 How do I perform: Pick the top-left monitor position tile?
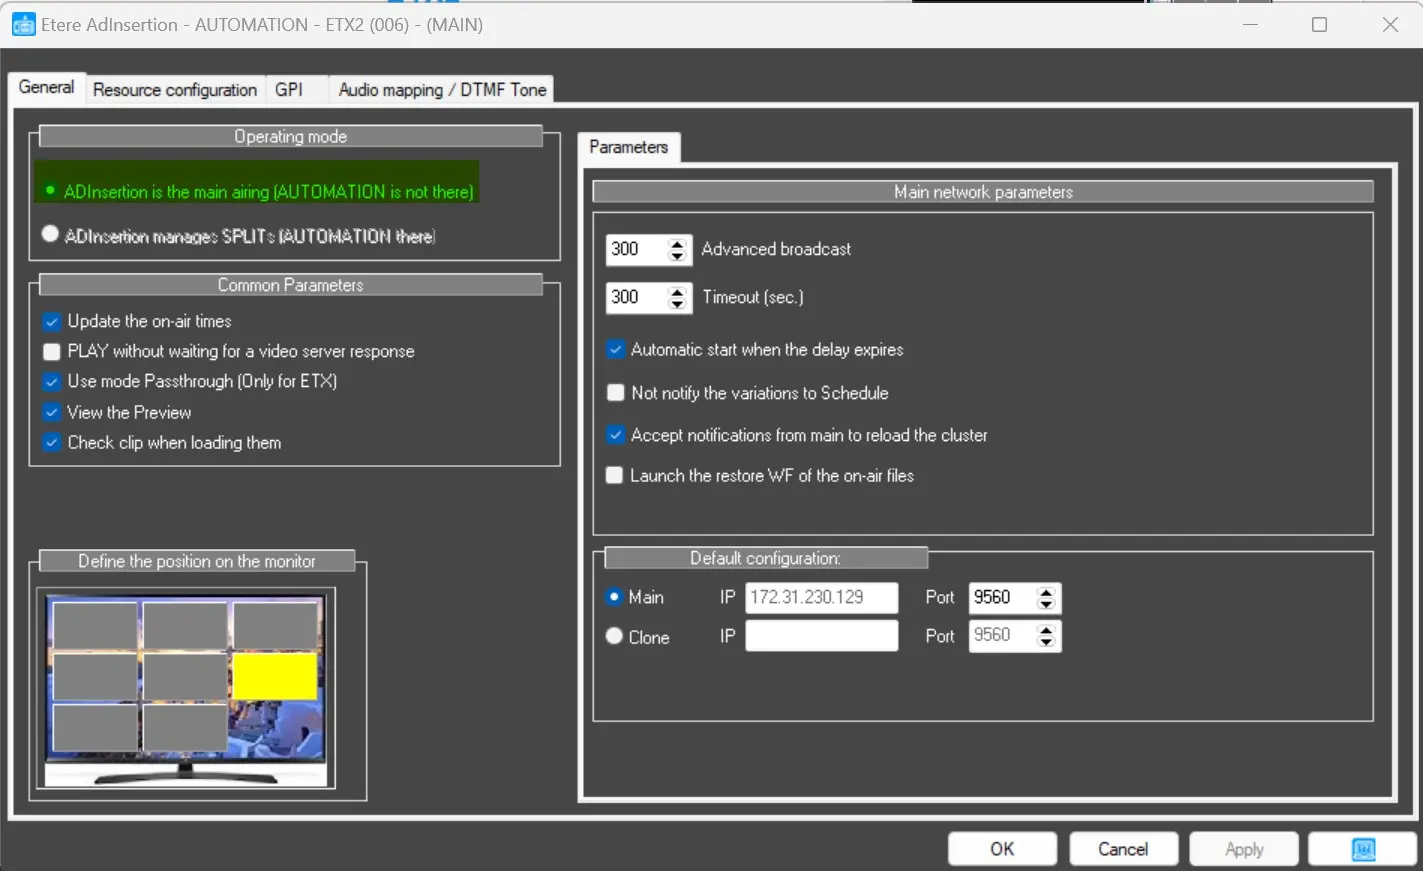tap(95, 625)
